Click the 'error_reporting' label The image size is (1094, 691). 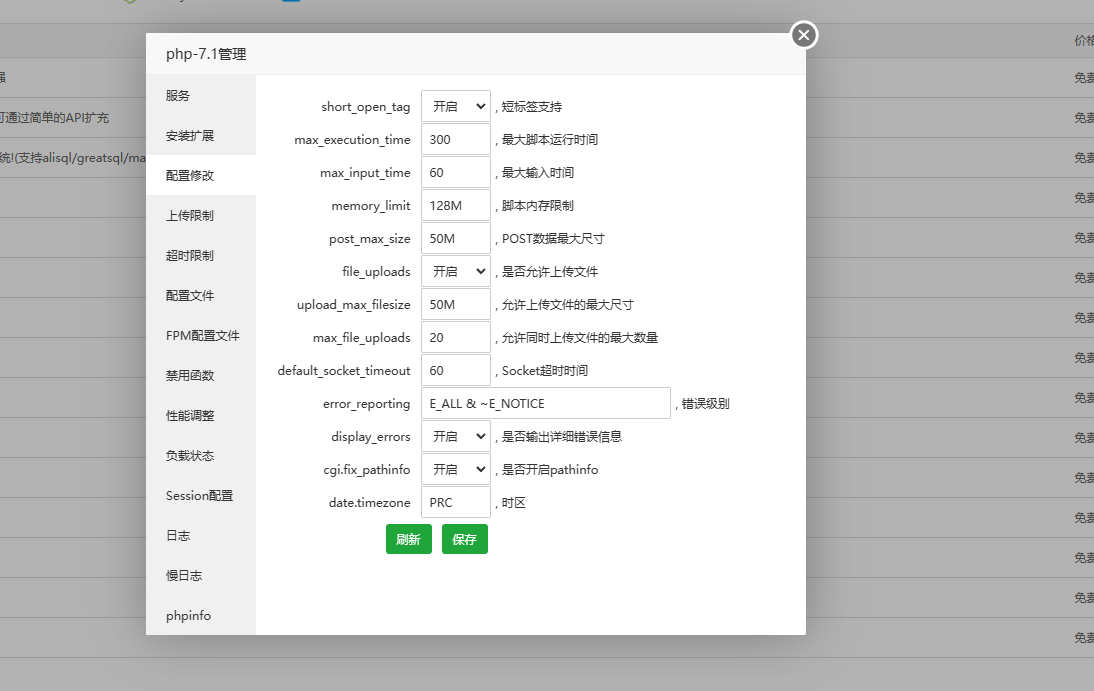pos(366,404)
